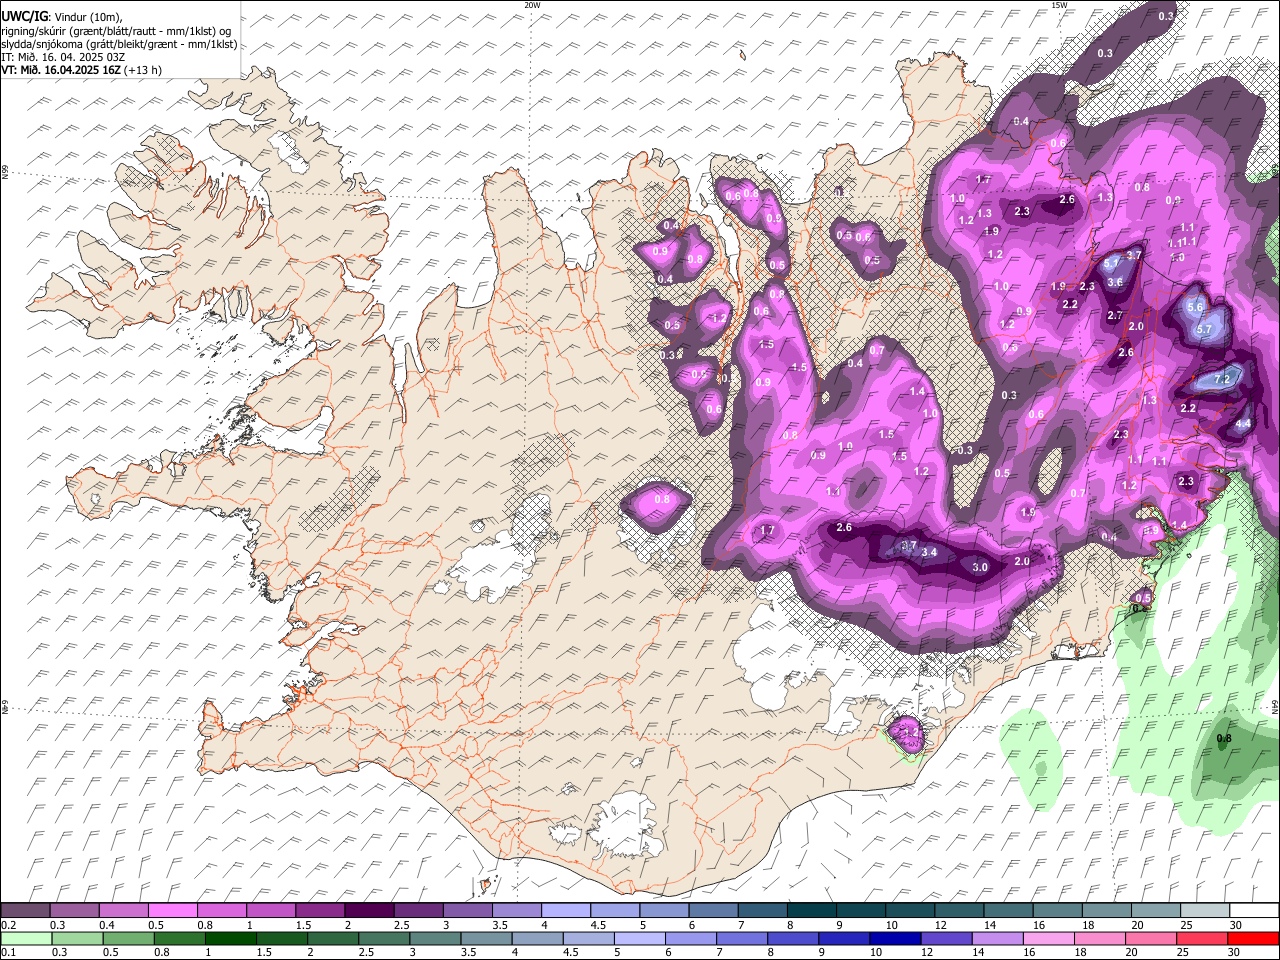This screenshot has height=960, width=1280.
Task: Click the 'VT: Mið. 16.04.2025 16Z (+13 h)' valid time
Action: (82, 70)
